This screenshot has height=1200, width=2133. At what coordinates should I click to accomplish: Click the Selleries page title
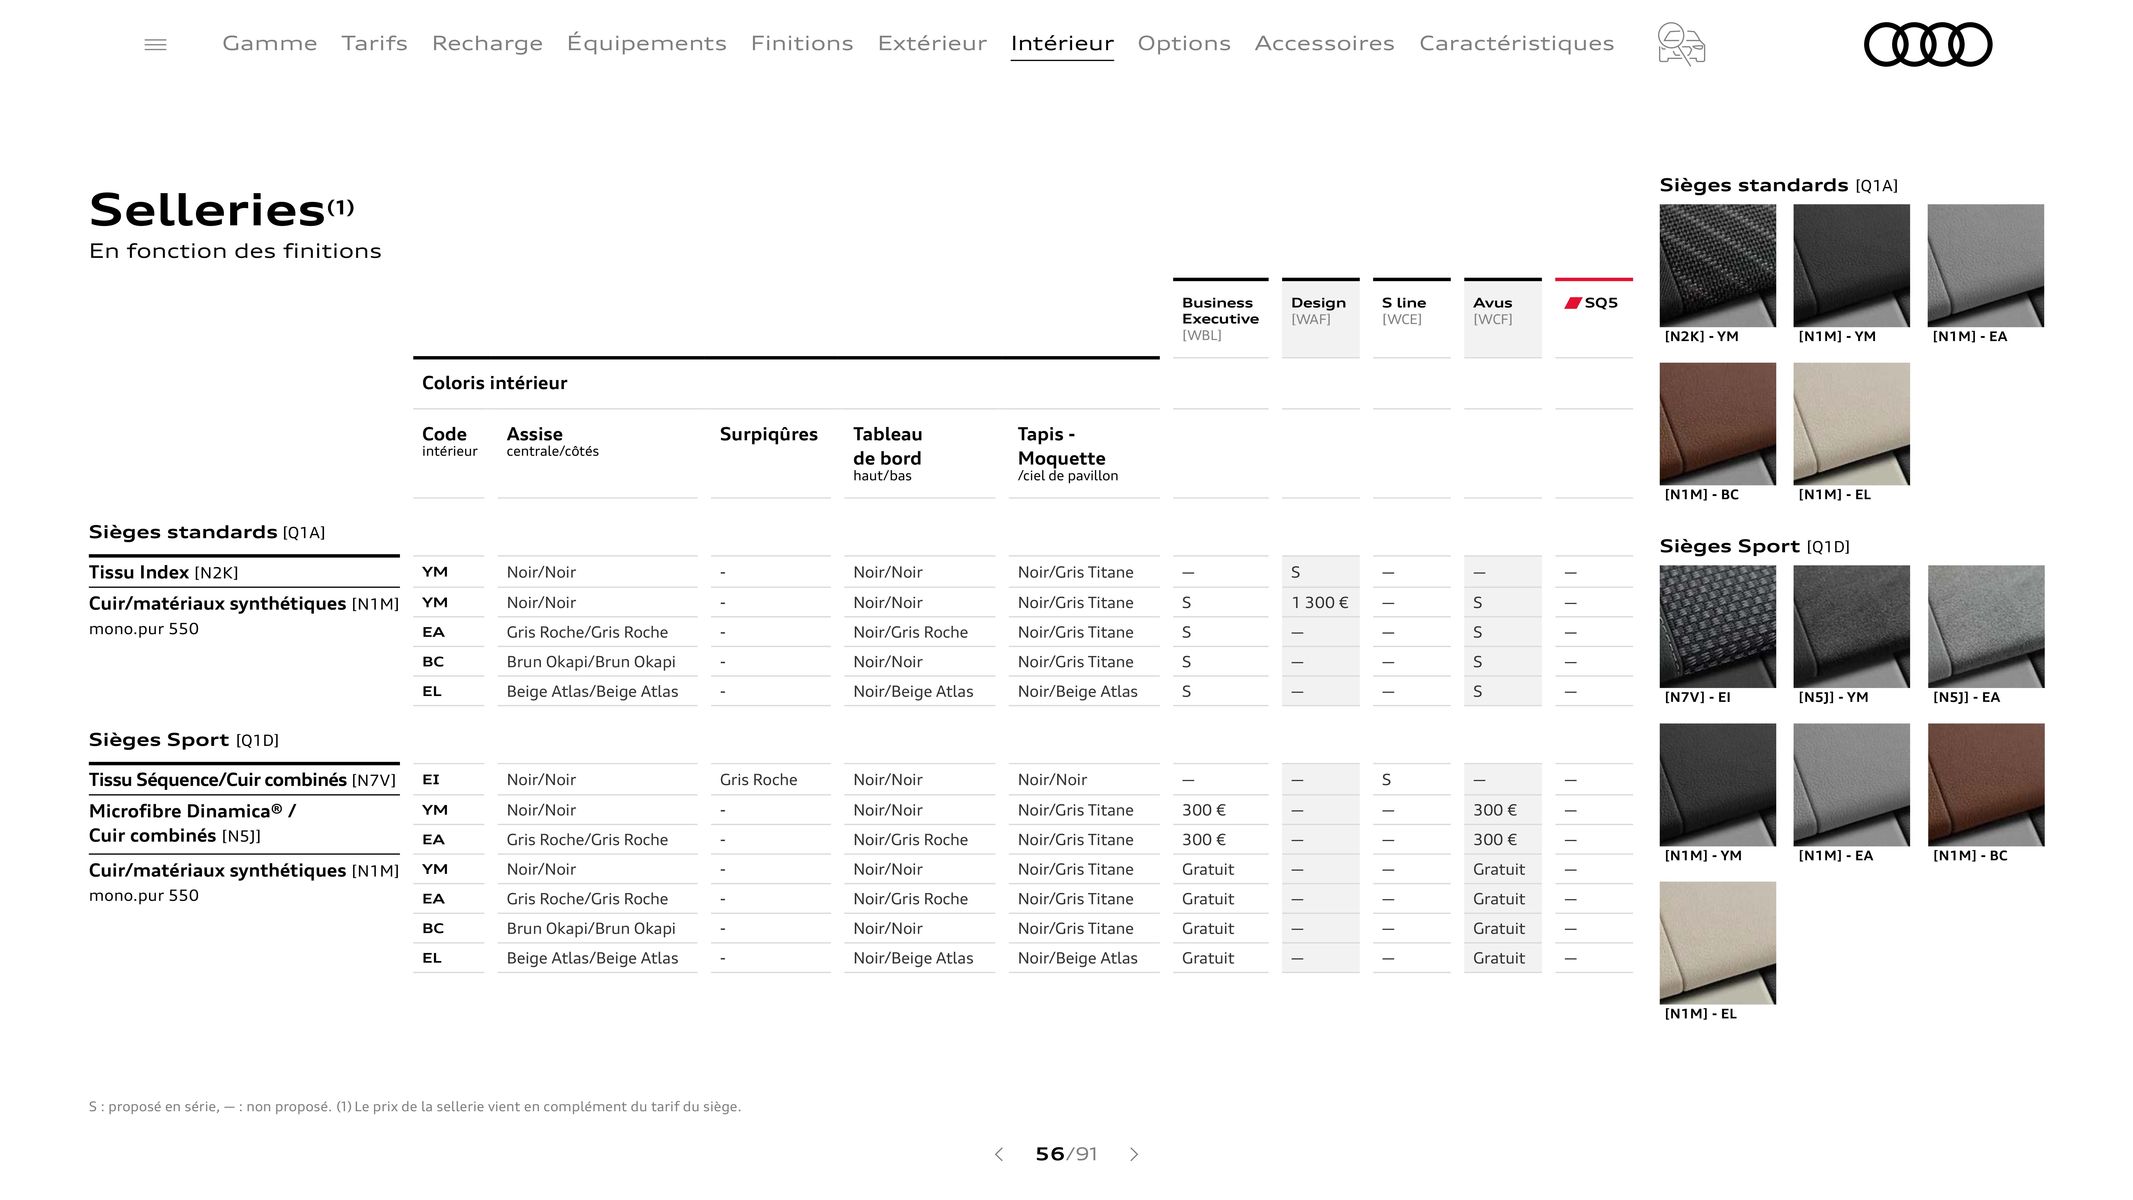click(x=221, y=210)
